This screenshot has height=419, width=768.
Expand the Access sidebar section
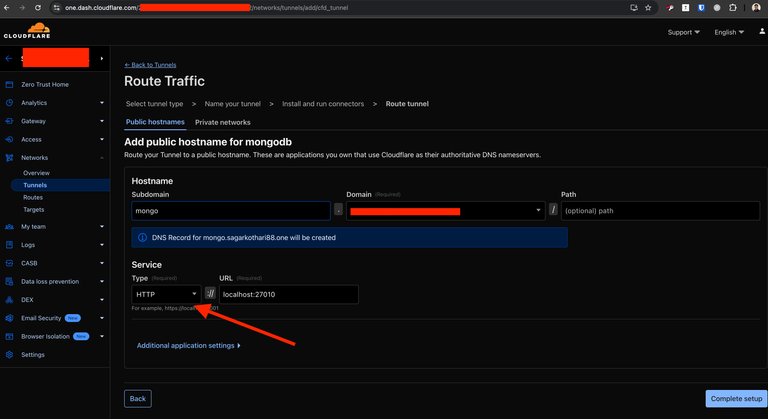tap(102, 139)
